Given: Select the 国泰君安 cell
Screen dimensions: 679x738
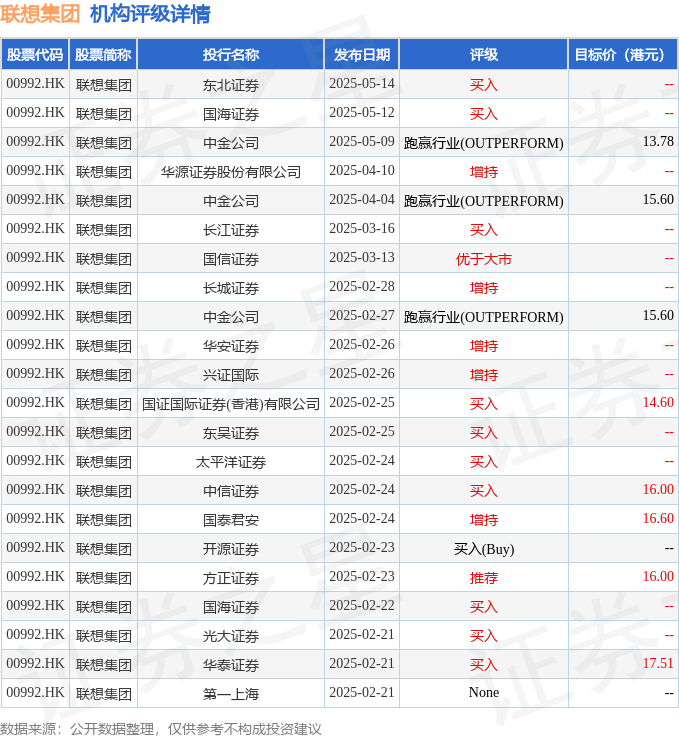Looking at the screenshot, I should [x=231, y=520].
